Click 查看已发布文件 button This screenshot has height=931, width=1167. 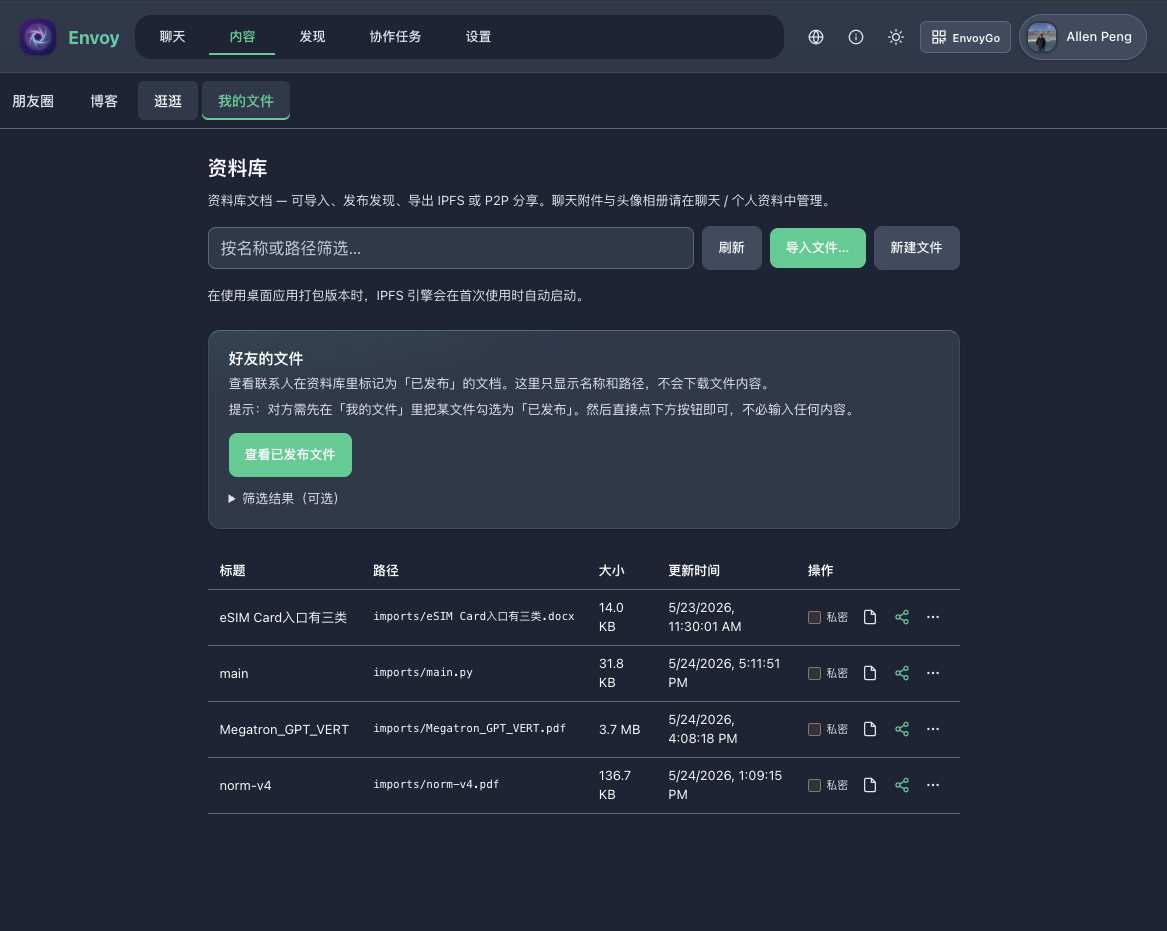[290, 455]
